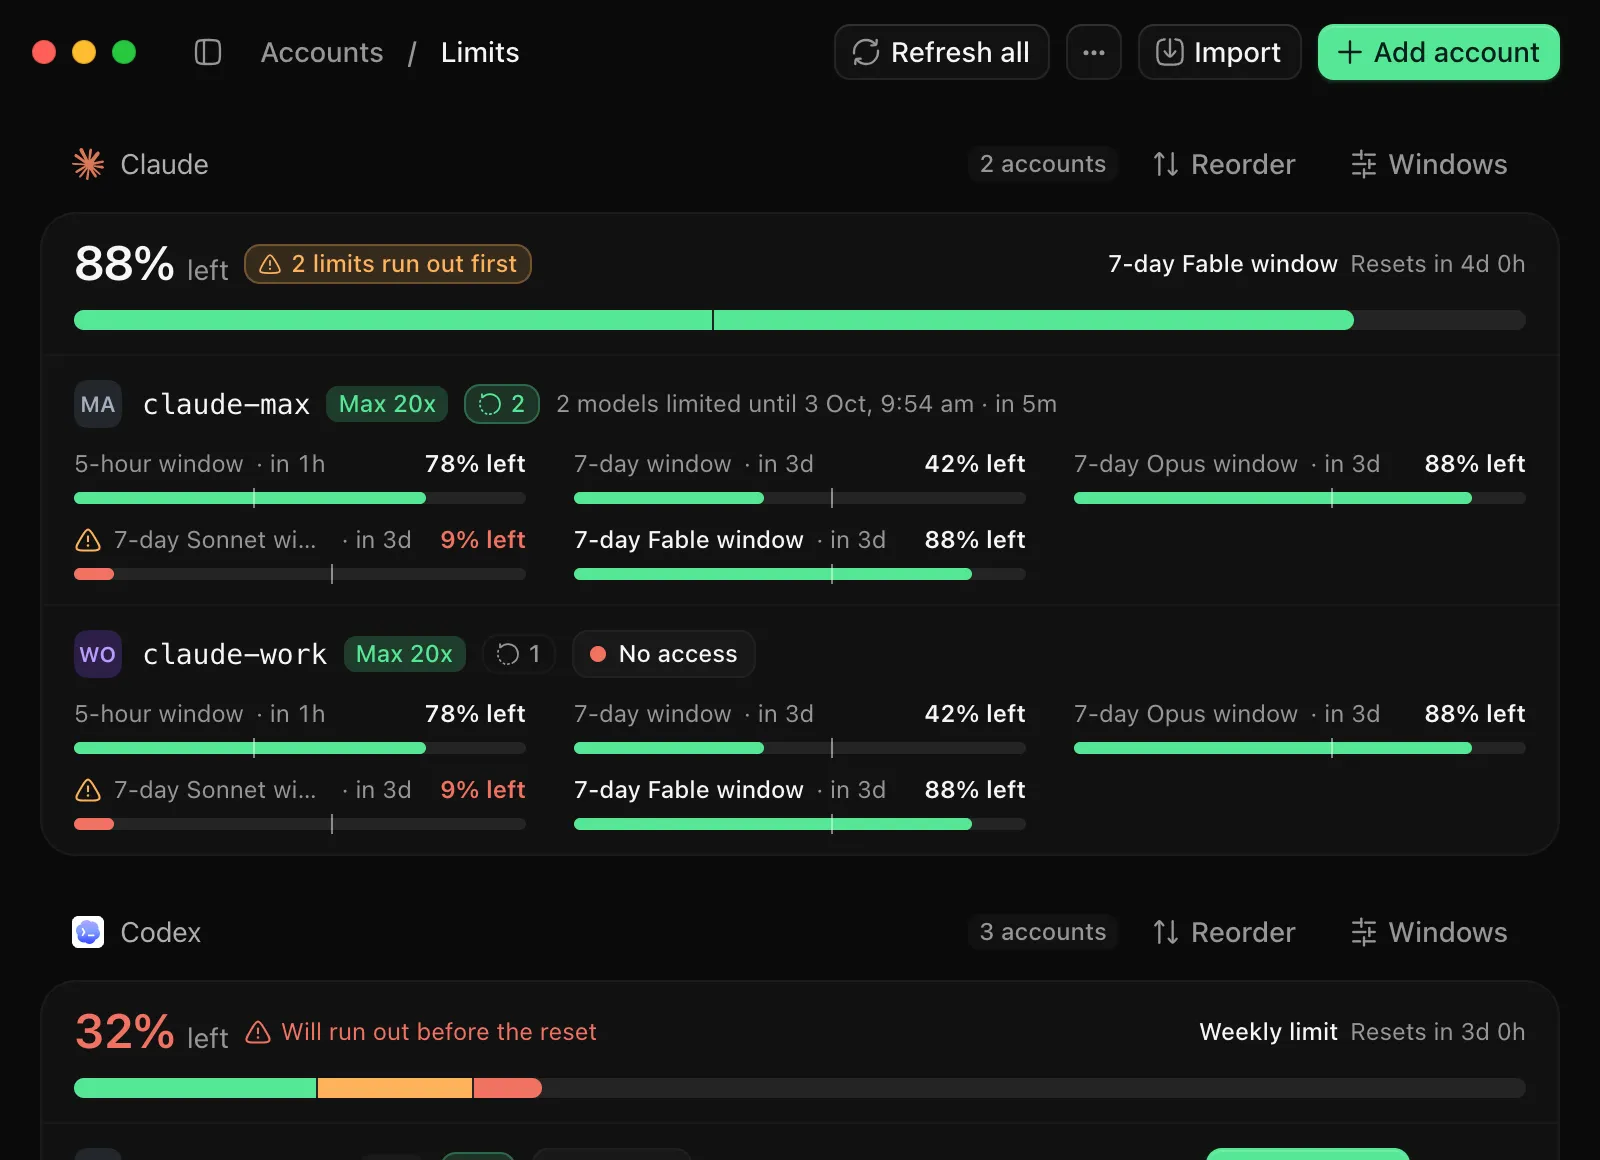The width and height of the screenshot is (1600, 1160).
Task: Click the WO avatar for claude-work
Action: pos(98,654)
